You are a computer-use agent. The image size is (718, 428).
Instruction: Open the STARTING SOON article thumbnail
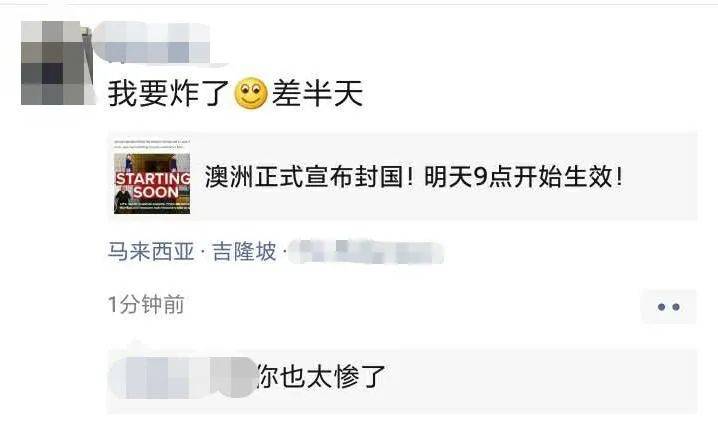pyautogui.click(x=152, y=176)
